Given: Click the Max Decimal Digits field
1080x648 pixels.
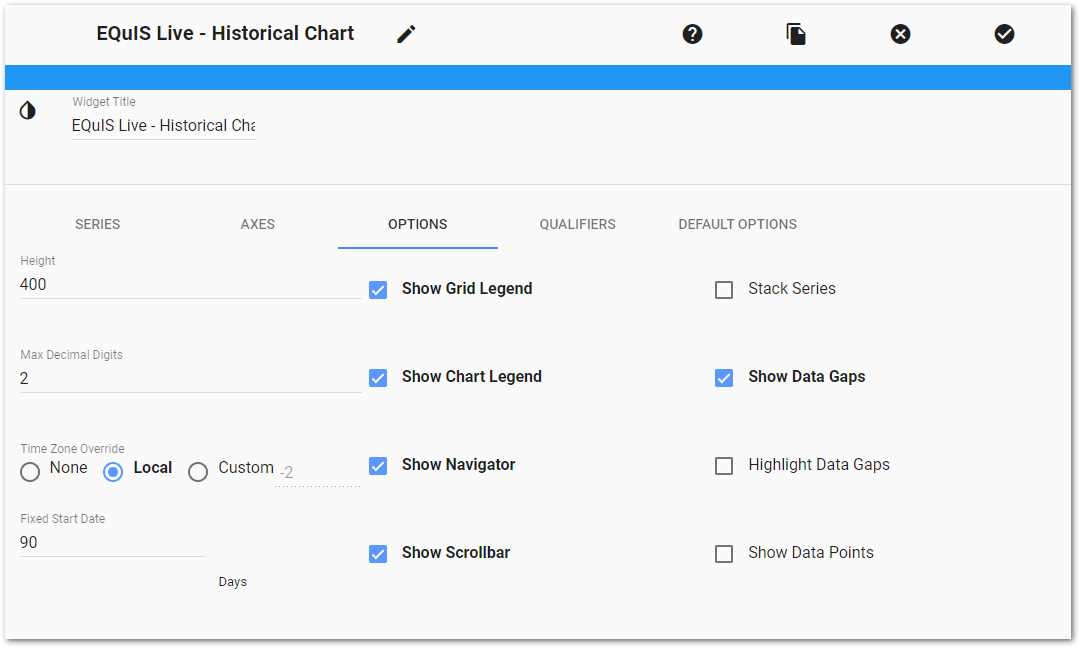Looking at the screenshot, I should coord(150,378).
